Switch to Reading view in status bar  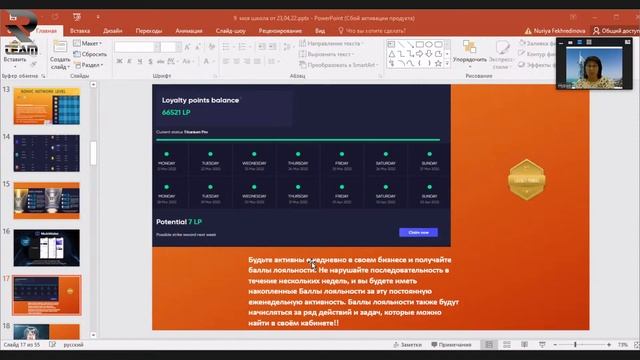[x=524, y=345]
